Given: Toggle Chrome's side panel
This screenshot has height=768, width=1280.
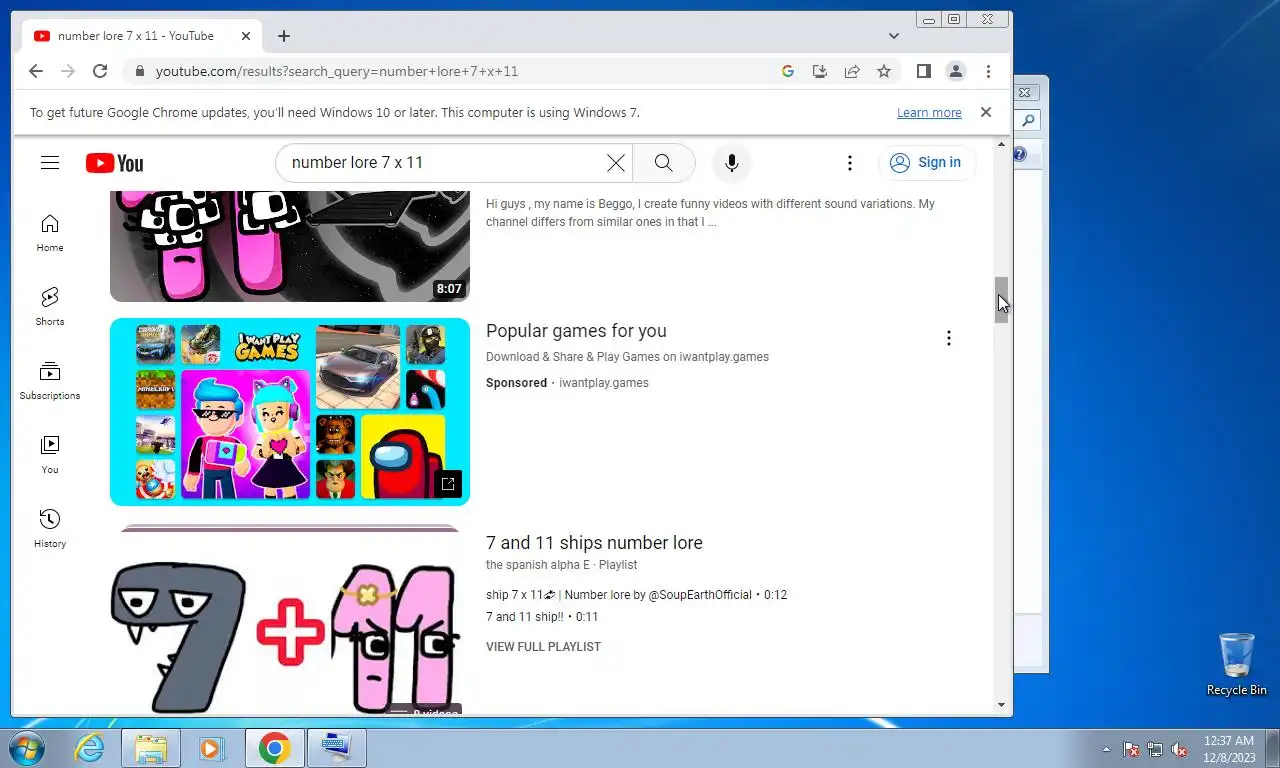Looking at the screenshot, I should tap(924, 71).
